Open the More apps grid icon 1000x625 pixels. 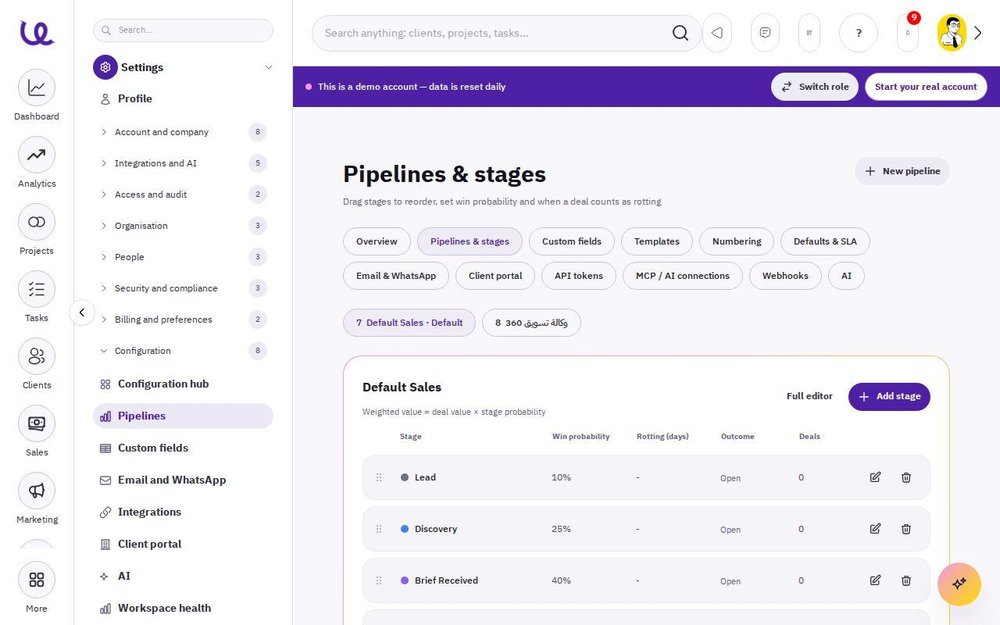point(36,580)
